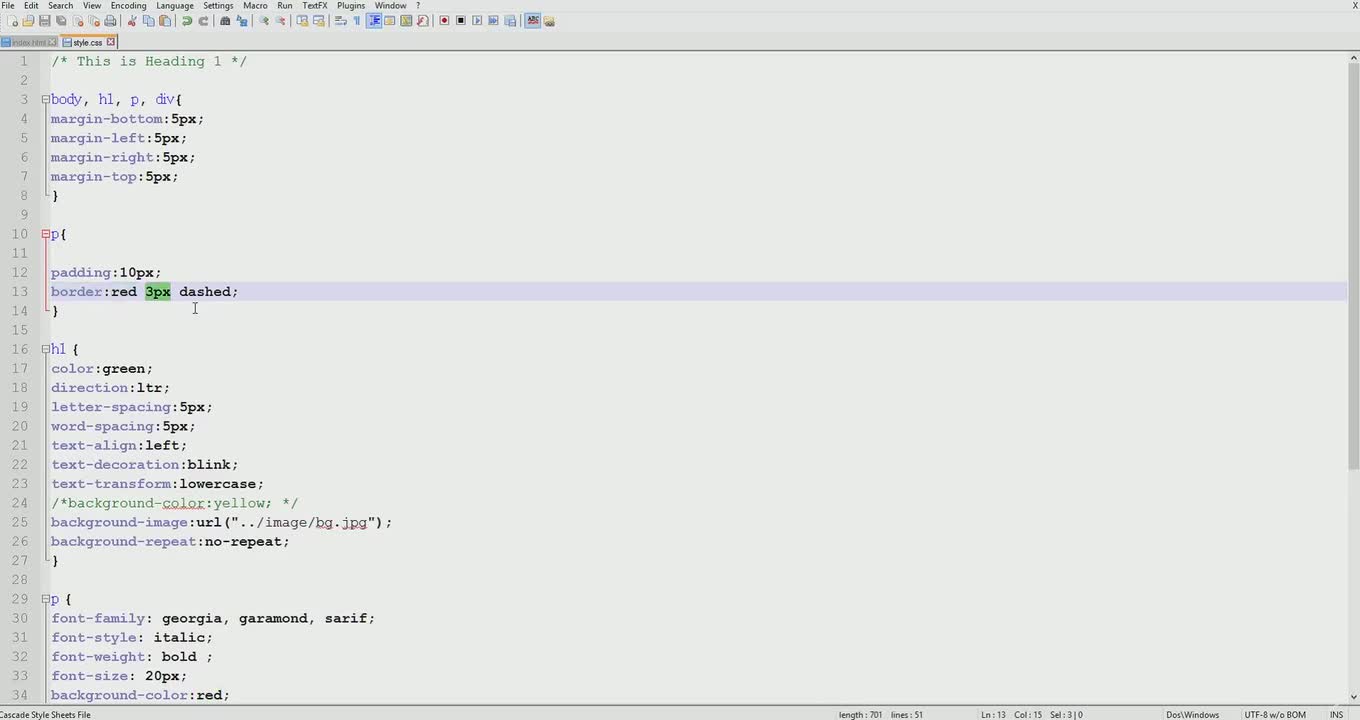Toggle show all characters pilcrow icon
Viewport: 1360px width, 720px height.
click(x=357, y=21)
